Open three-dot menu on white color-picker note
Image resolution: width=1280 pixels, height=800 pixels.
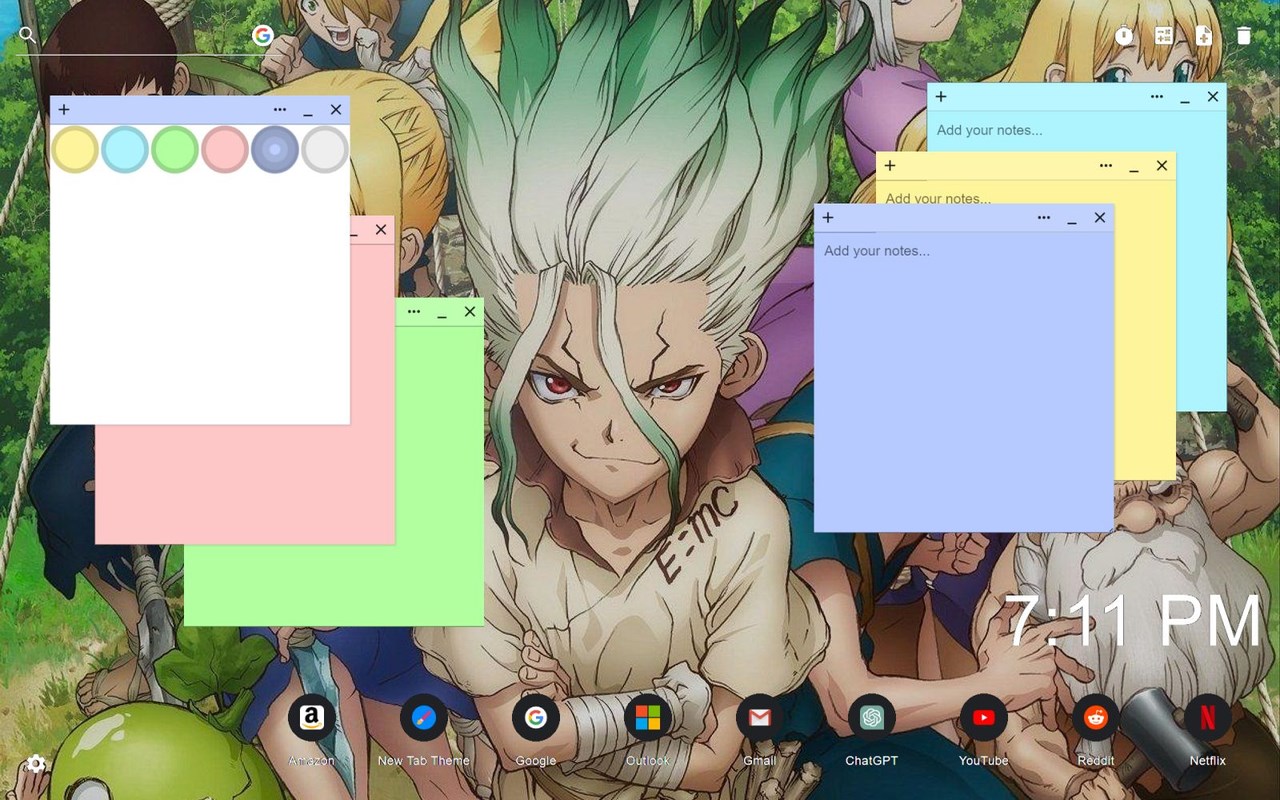click(x=280, y=110)
